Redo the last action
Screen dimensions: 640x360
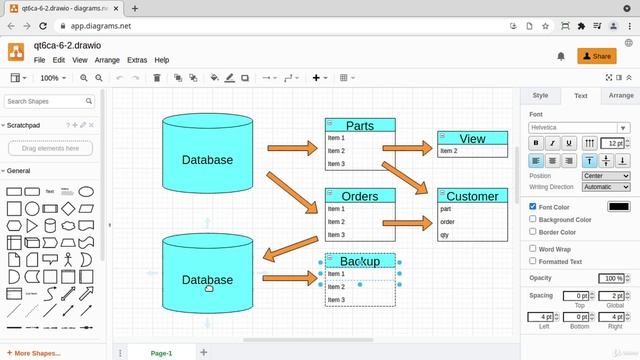(x=135, y=78)
